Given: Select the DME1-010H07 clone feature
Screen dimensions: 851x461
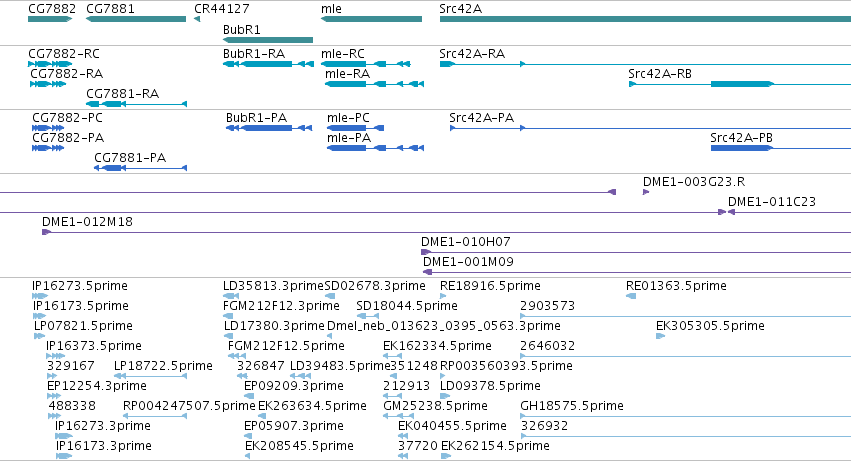Looking at the screenshot, I should (636, 252).
